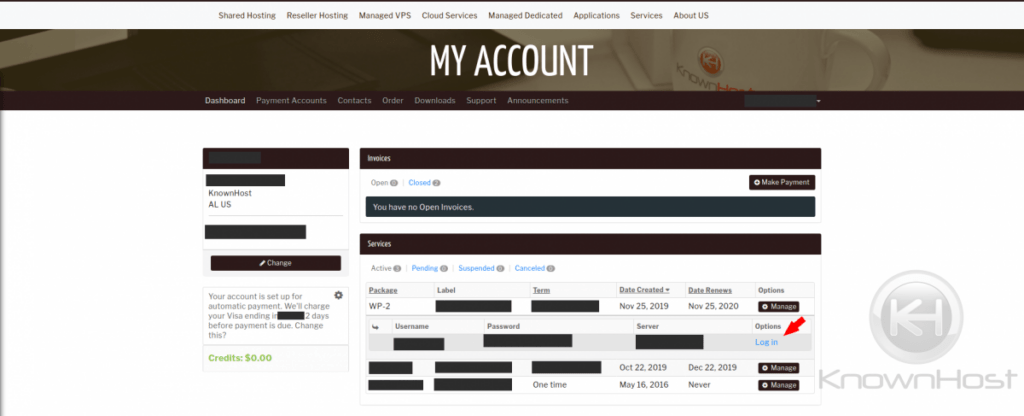Click the autopay settings gear icon
The height and width of the screenshot is (416, 1024).
(x=338, y=295)
